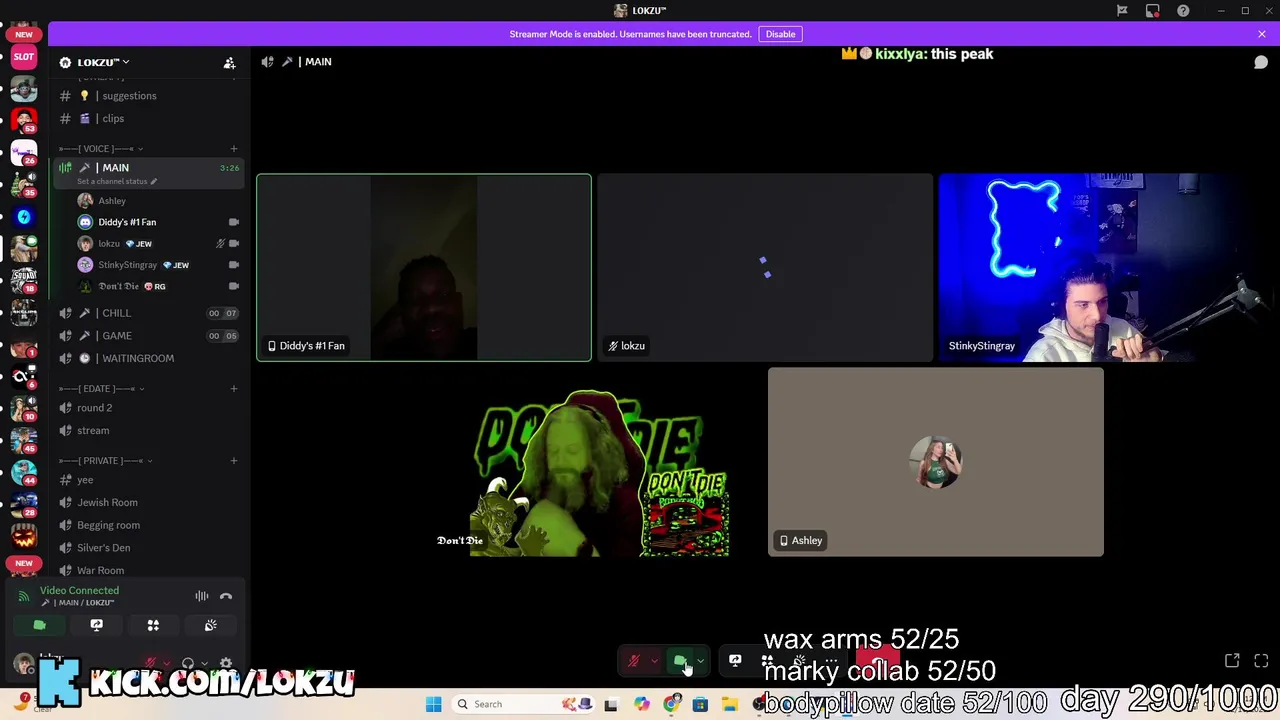Enter full screen call view
1280x720 pixels.
[x=1261, y=661]
